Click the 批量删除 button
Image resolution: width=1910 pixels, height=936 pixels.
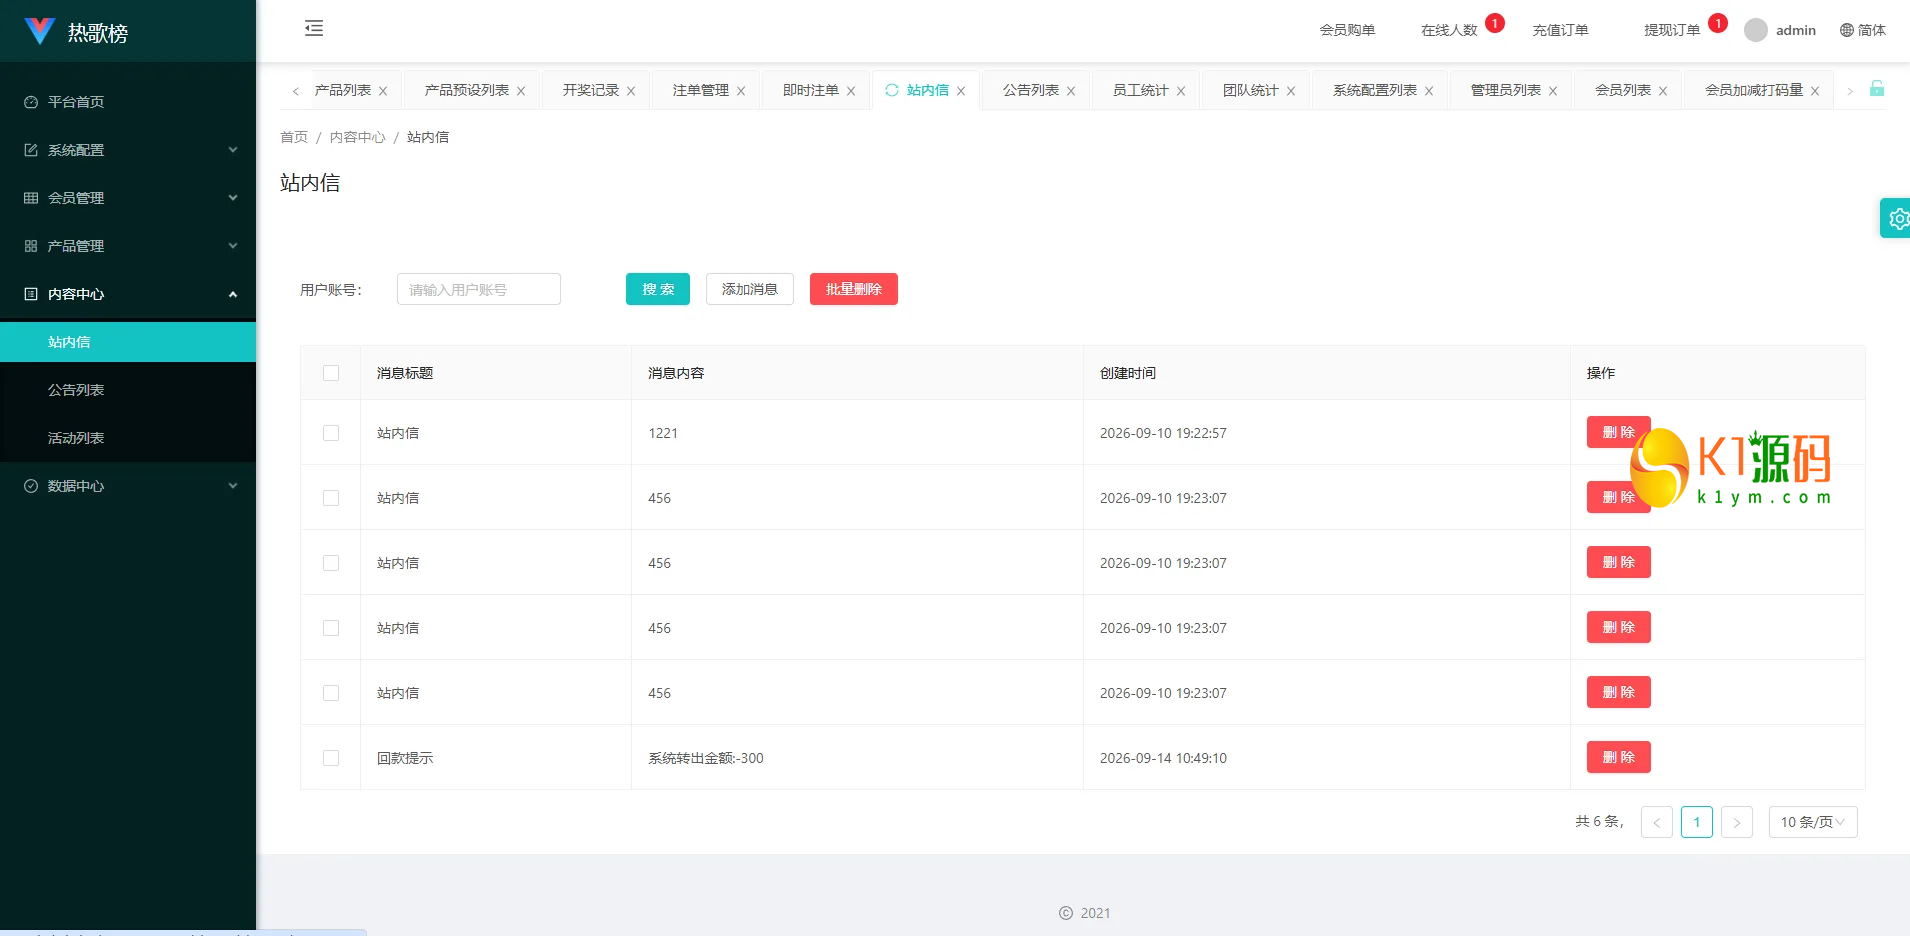click(854, 289)
